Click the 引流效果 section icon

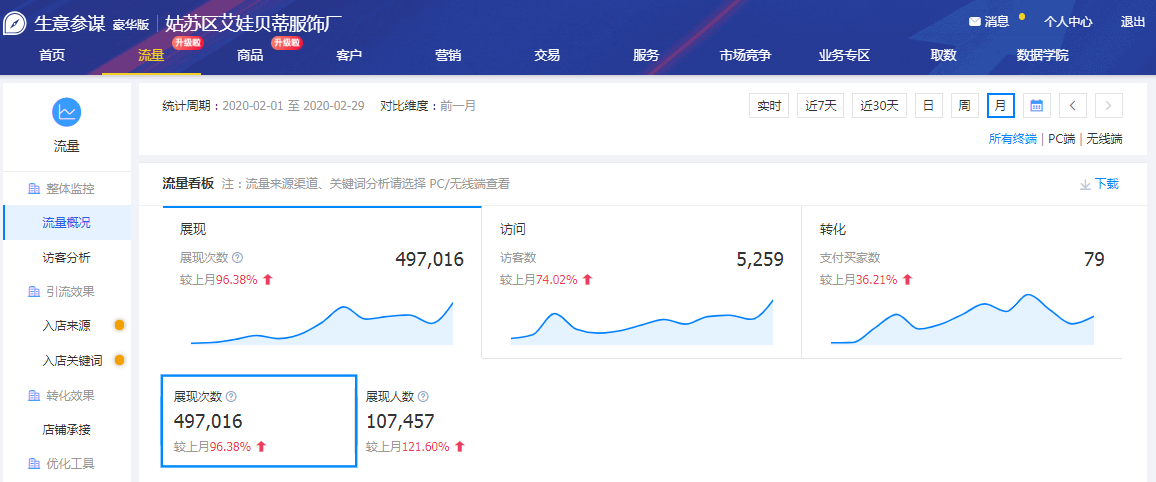click(33, 292)
